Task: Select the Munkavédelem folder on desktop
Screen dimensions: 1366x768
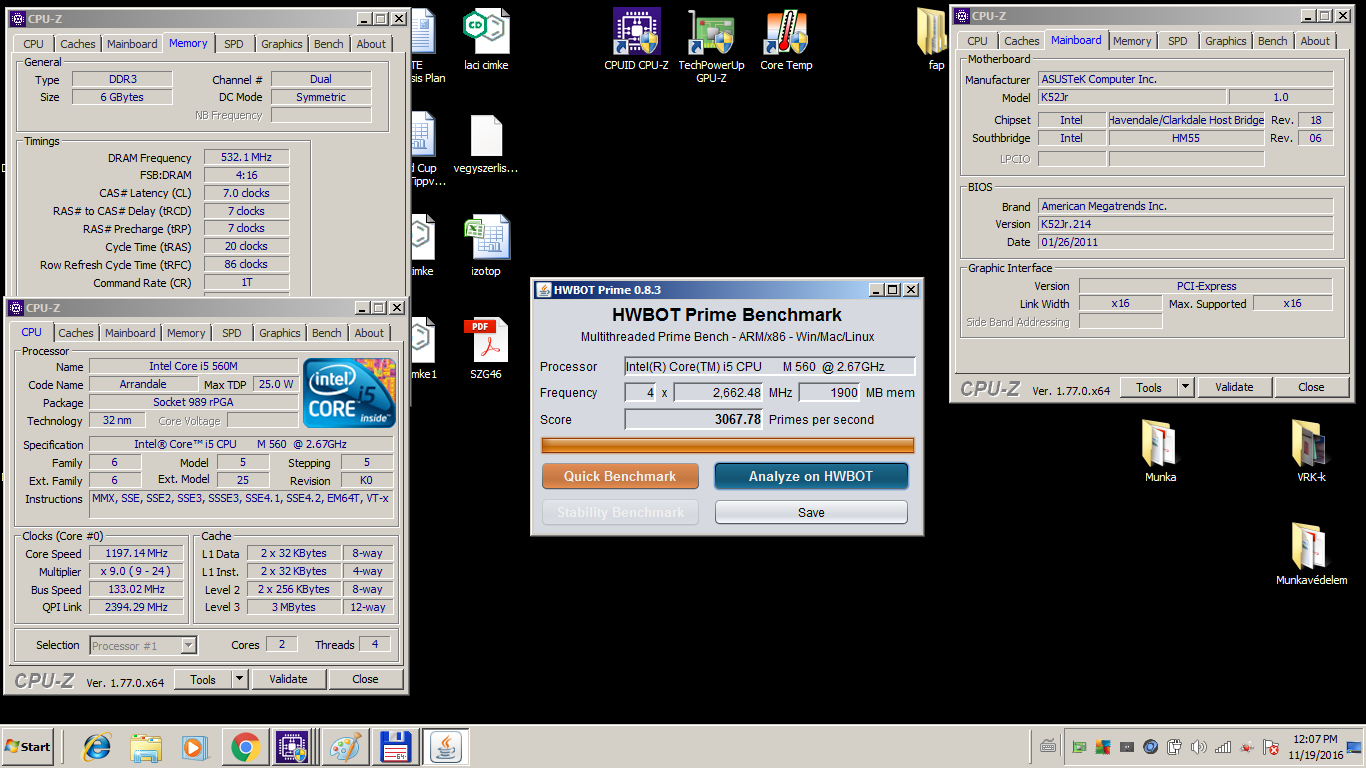Action: click(1310, 554)
